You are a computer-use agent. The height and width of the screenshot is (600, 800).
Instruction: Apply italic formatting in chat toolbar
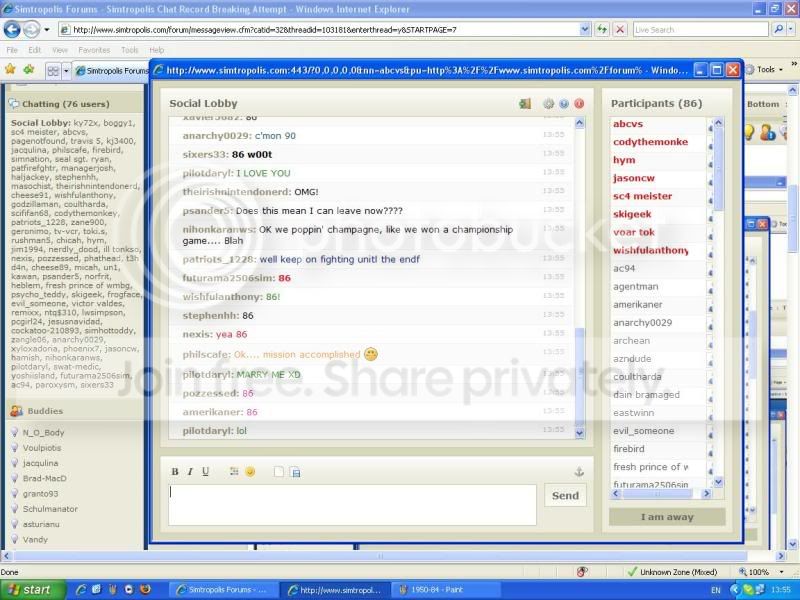pyautogui.click(x=190, y=471)
